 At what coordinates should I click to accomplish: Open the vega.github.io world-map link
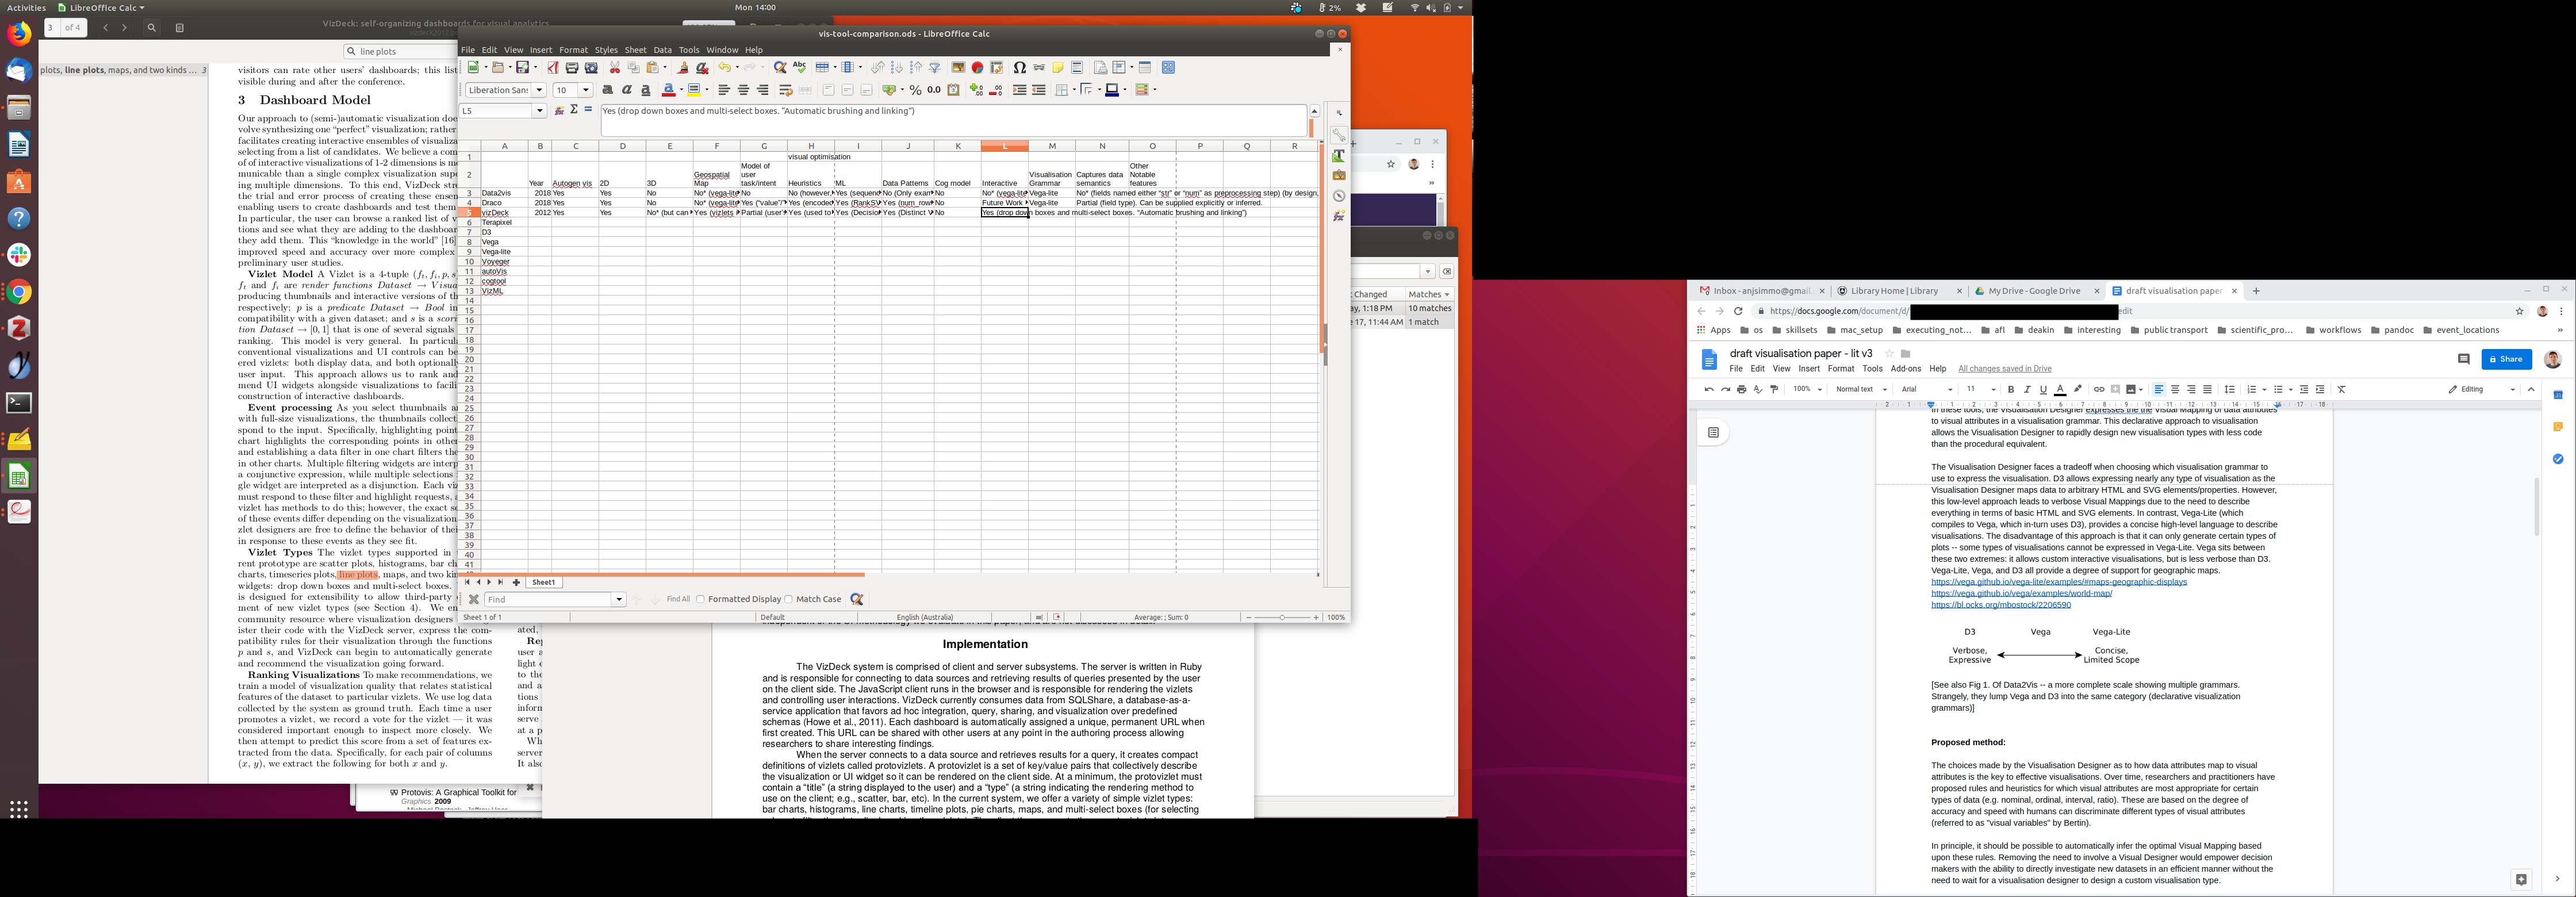[2021, 593]
